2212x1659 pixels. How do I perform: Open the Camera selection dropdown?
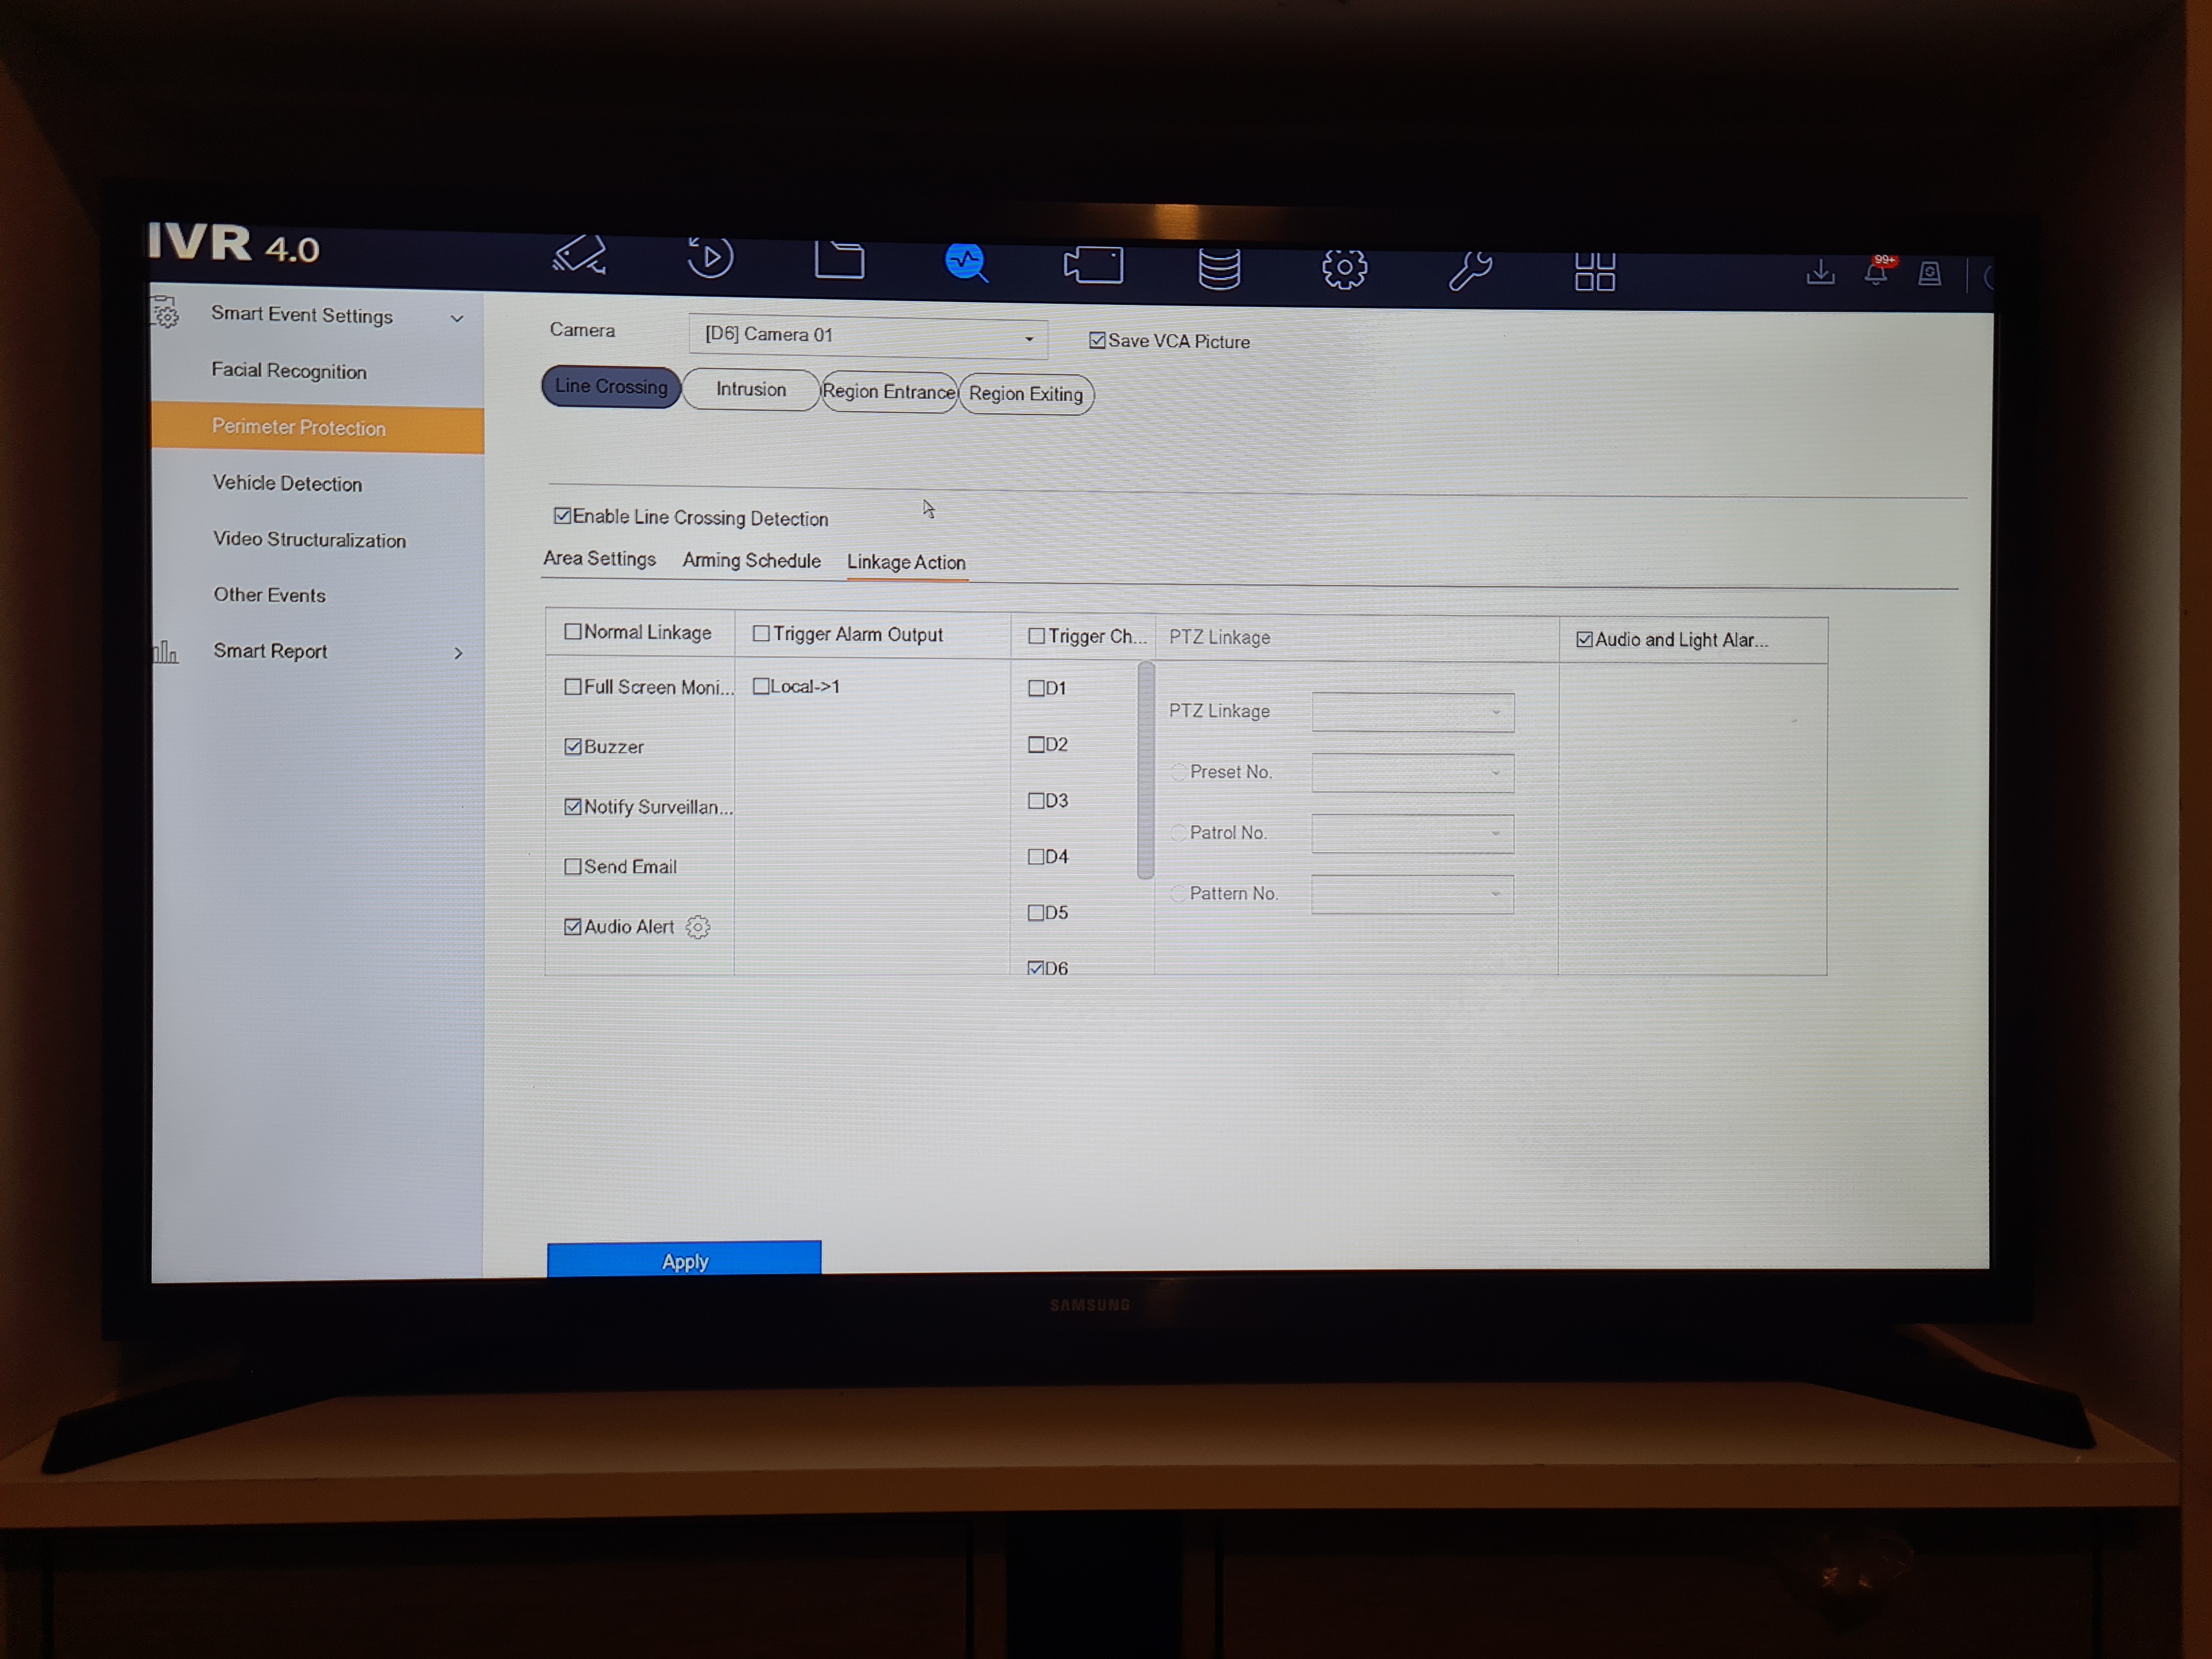pyautogui.click(x=867, y=336)
